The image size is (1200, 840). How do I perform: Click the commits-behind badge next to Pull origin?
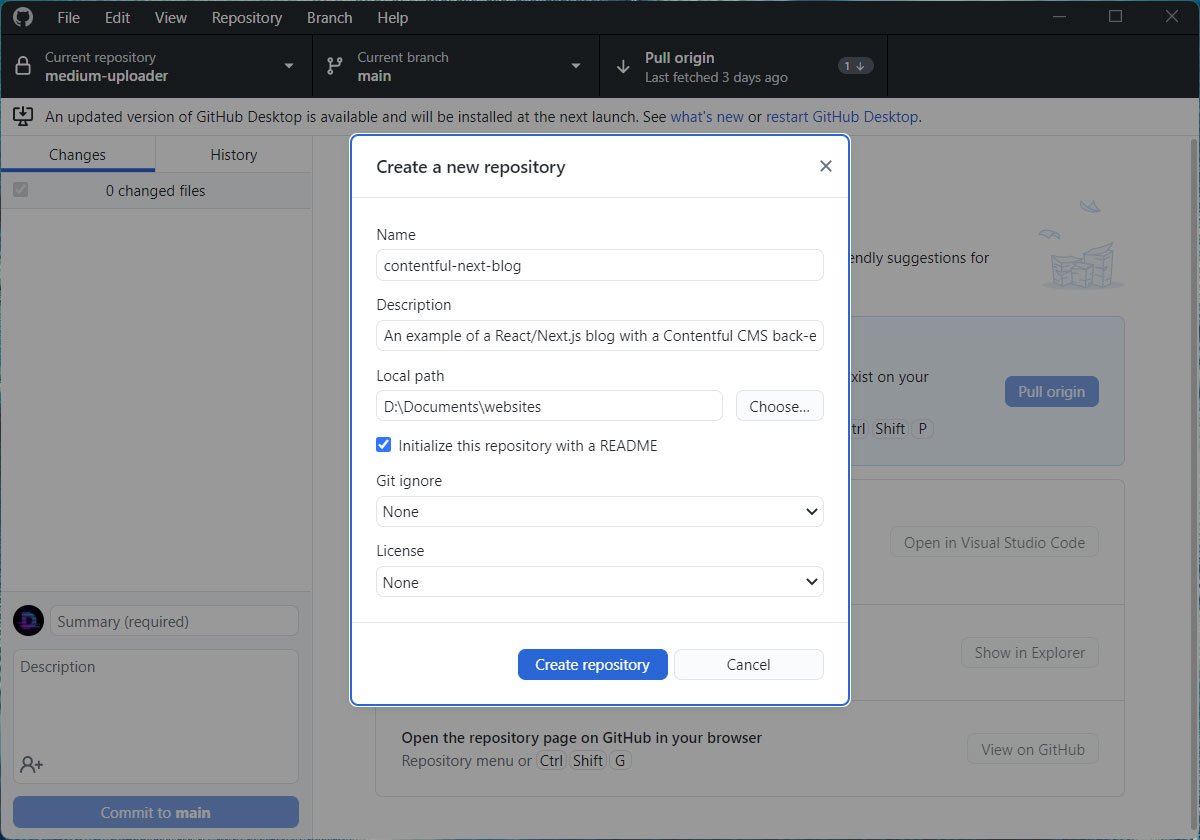pyautogui.click(x=855, y=65)
